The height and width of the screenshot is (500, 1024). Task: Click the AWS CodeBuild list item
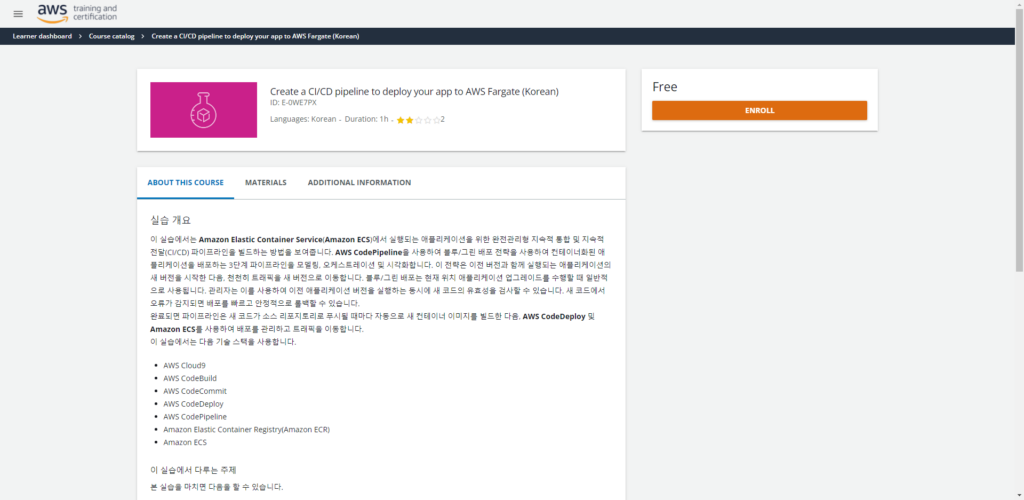coord(190,378)
